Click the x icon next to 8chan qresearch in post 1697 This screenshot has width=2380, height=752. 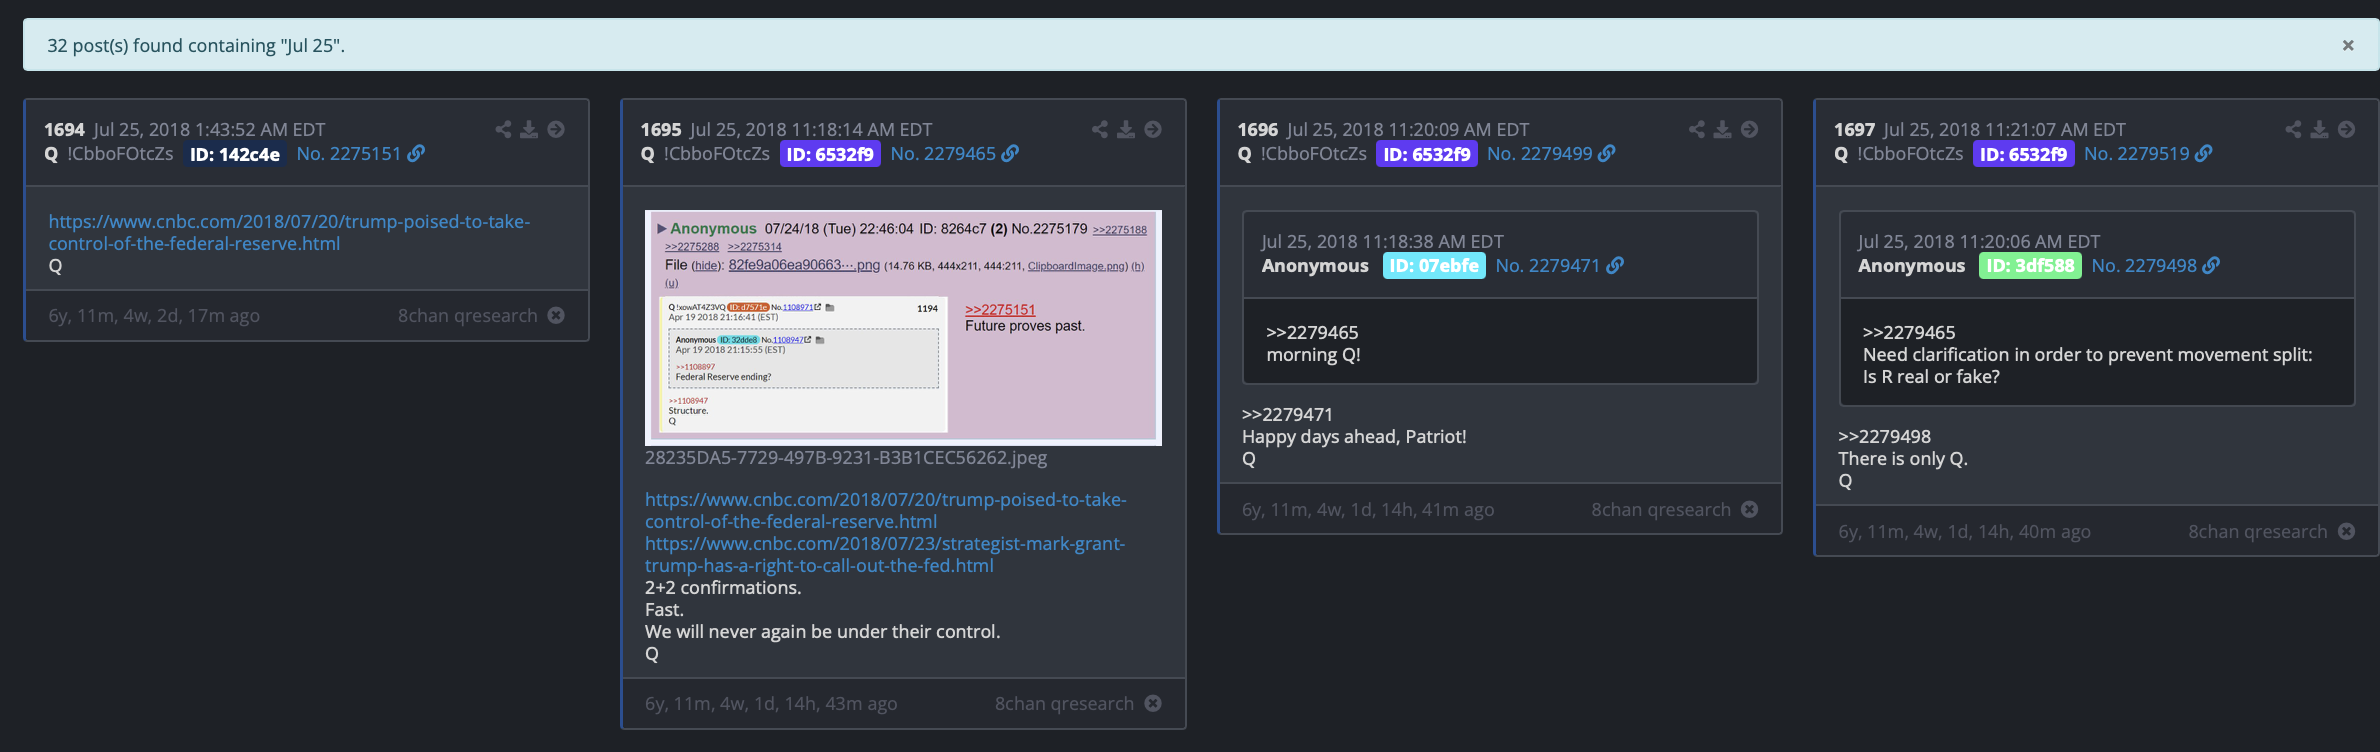click(2346, 531)
